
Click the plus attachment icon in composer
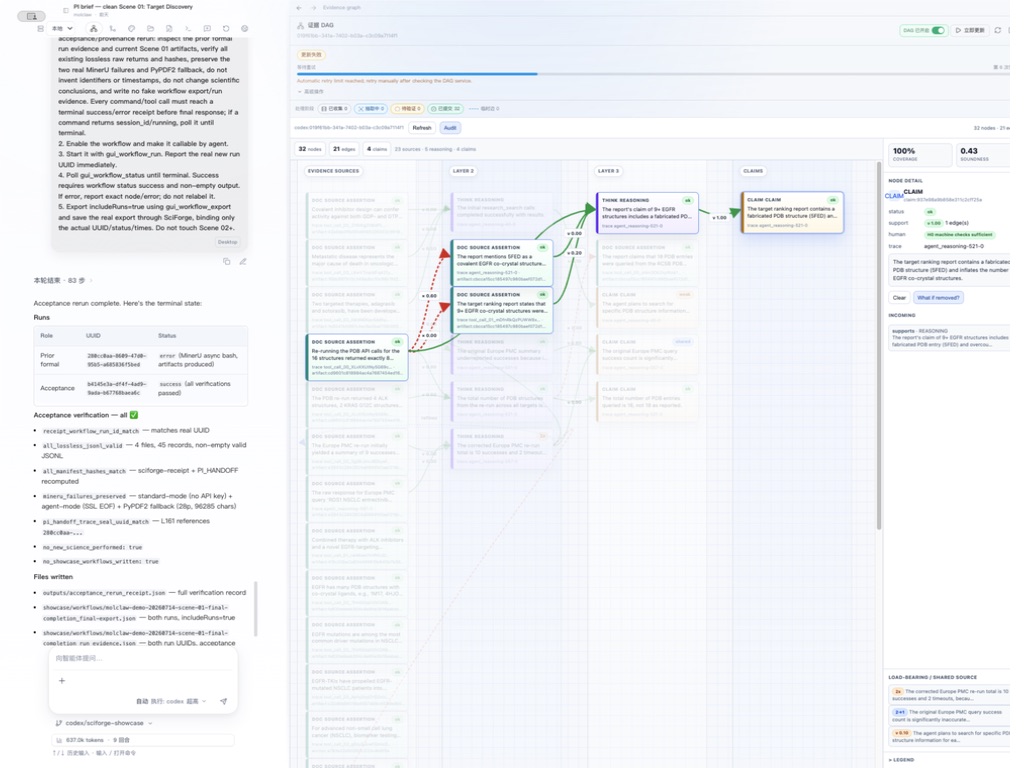point(62,680)
